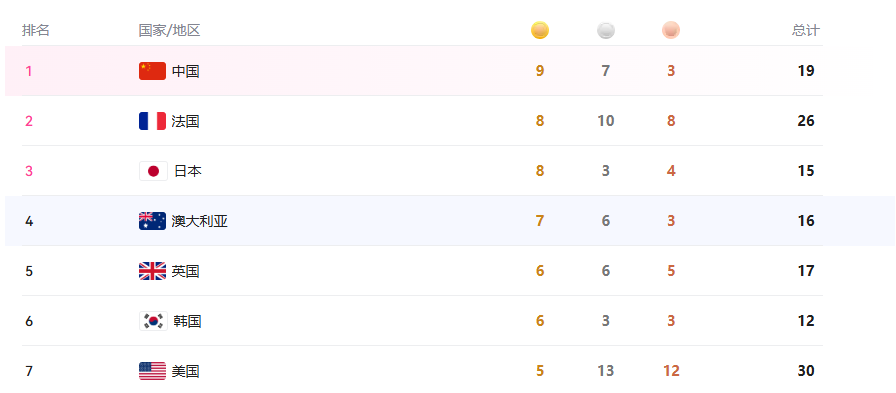Click the silver medal icon in header
The image size is (896, 393).
(x=606, y=30)
